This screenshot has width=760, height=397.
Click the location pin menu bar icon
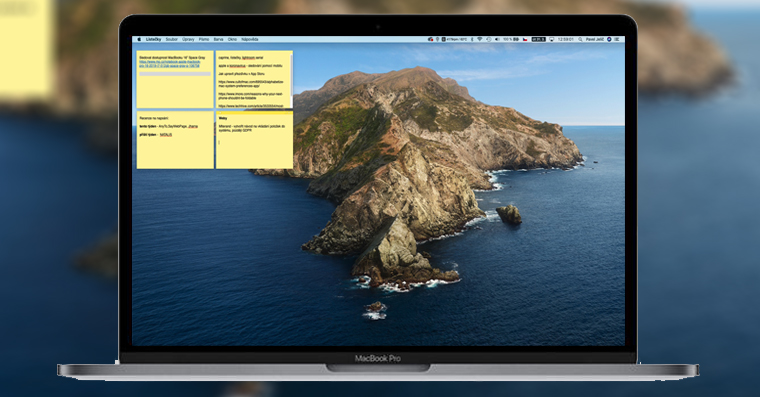pyautogui.click(x=437, y=39)
